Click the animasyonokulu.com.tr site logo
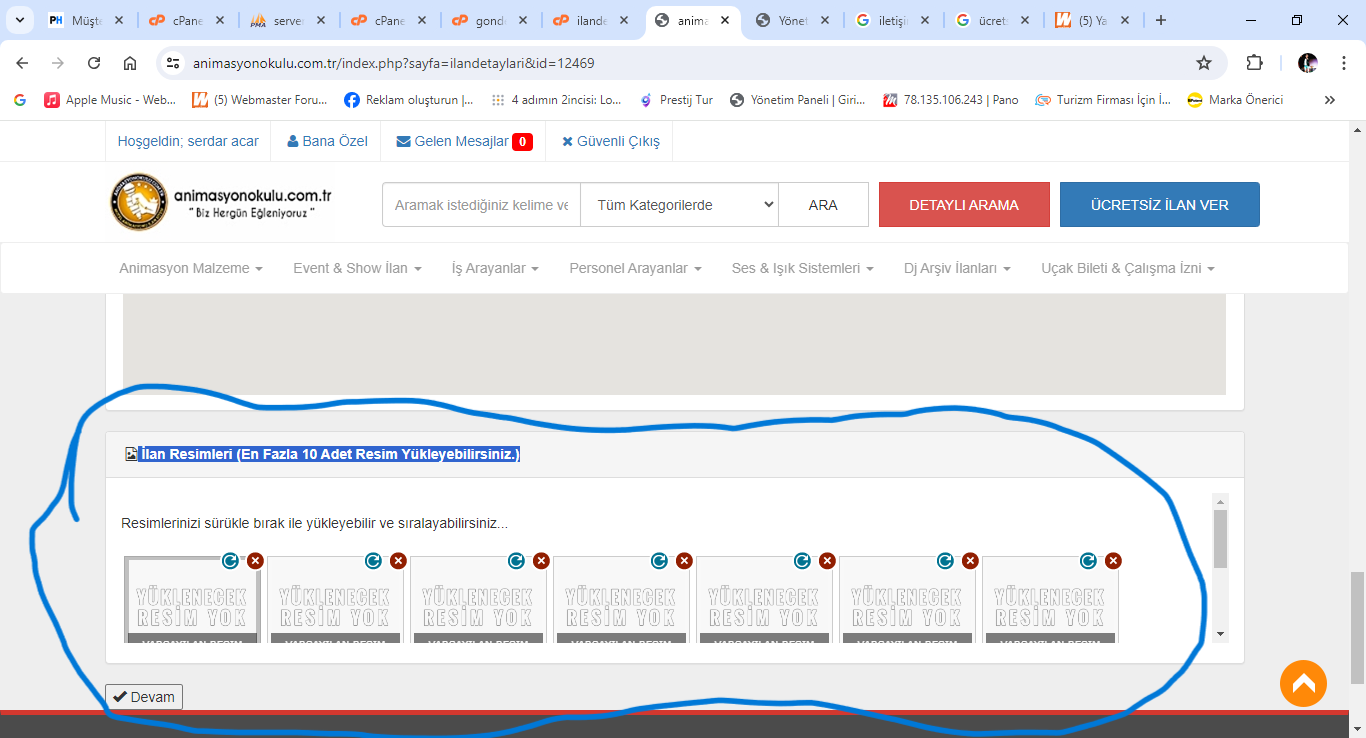 [221, 202]
